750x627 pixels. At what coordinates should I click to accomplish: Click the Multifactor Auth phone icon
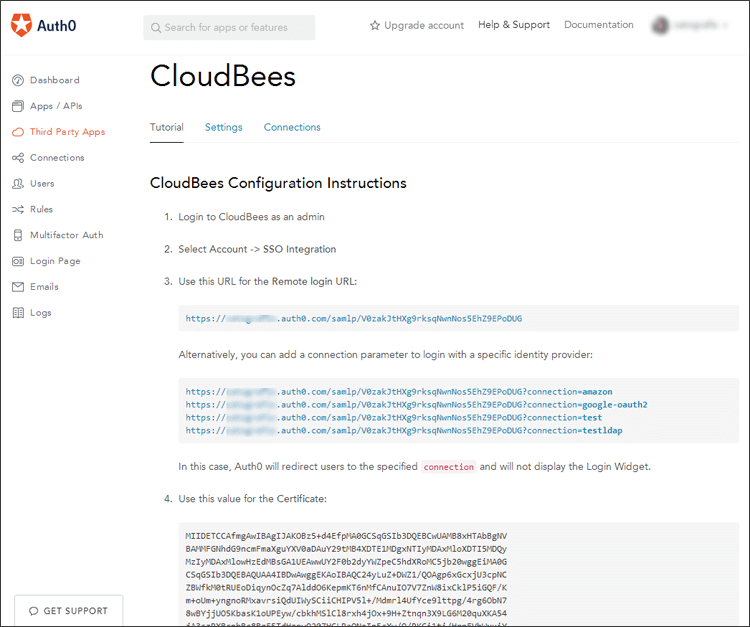[x=18, y=235]
